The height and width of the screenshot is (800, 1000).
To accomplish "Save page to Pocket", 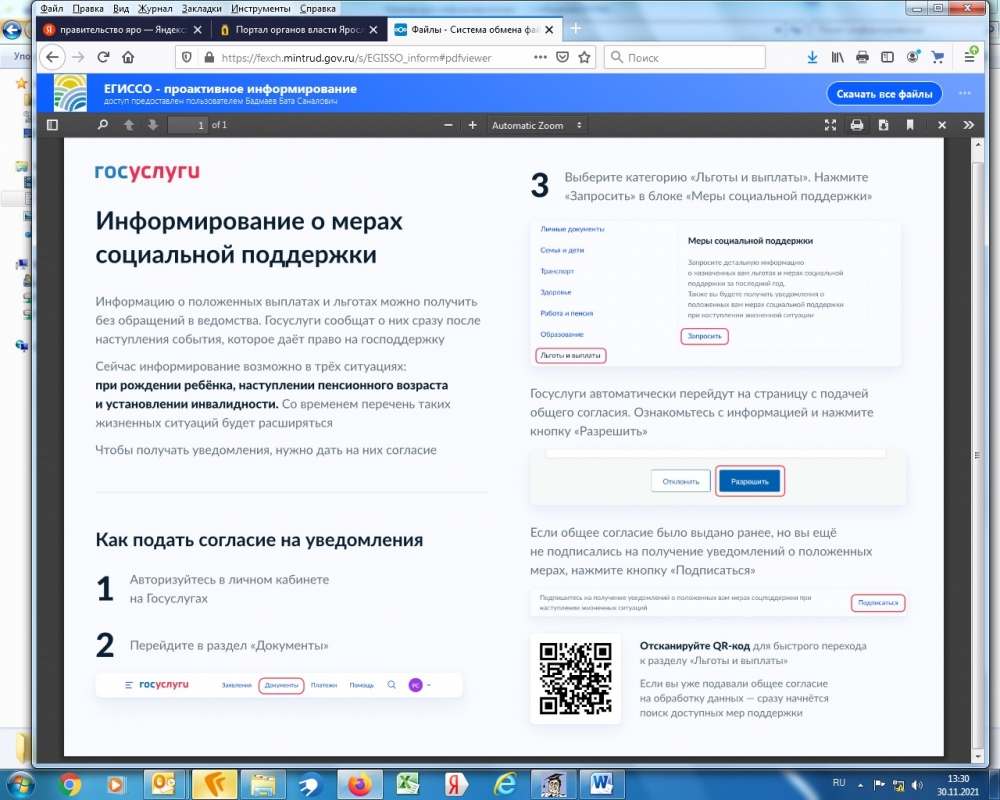I will click(562, 57).
